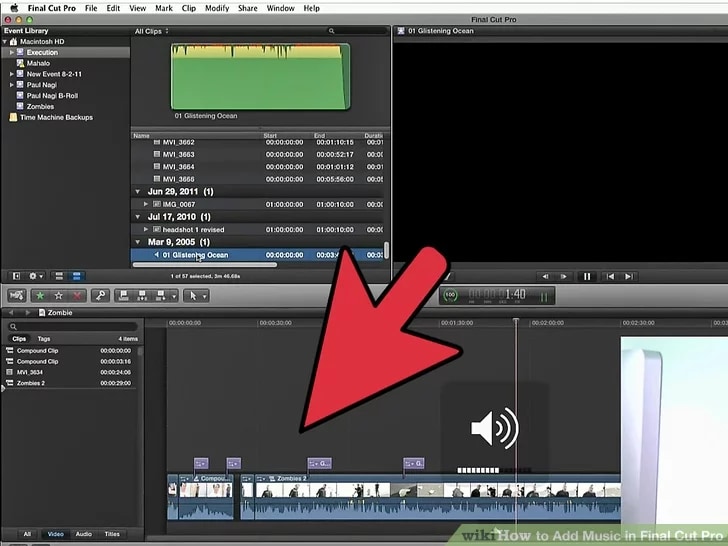The height and width of the screenshot is (546, 728).
Task: Click the connect clip to storyline icon
Action: (124, 295)
